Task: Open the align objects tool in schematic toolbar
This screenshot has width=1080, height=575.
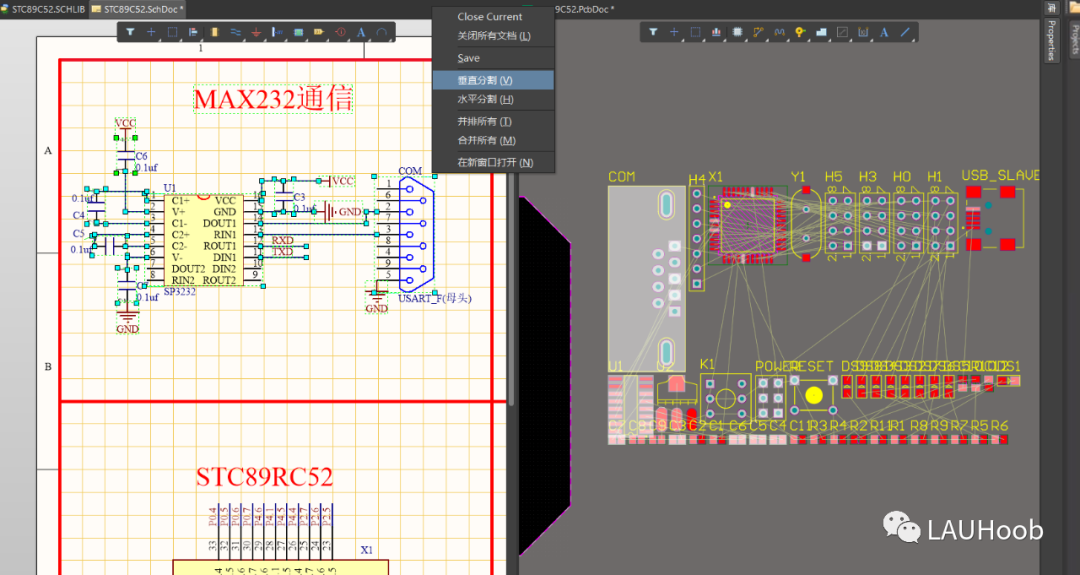Action: coord(193,32)
